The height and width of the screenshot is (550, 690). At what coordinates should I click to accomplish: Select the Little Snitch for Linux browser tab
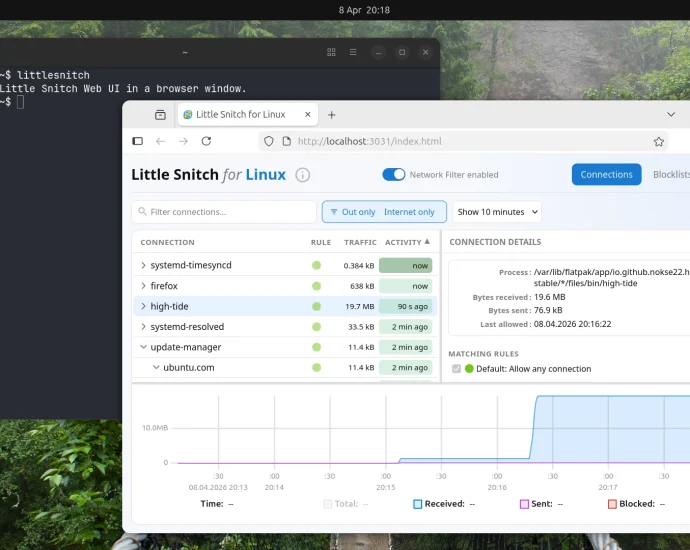248,114
